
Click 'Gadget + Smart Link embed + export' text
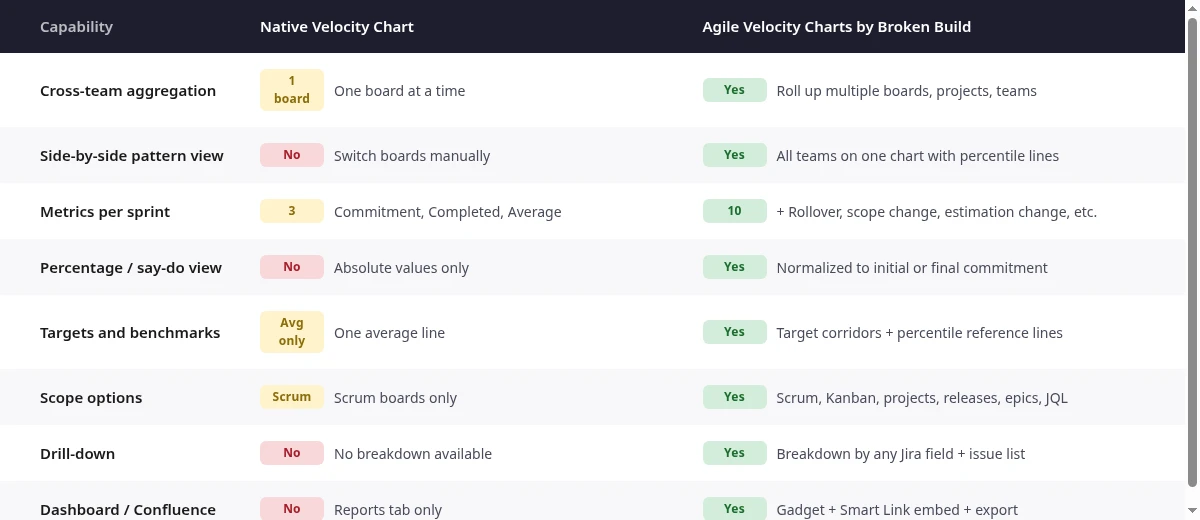(x=897, y=510)
